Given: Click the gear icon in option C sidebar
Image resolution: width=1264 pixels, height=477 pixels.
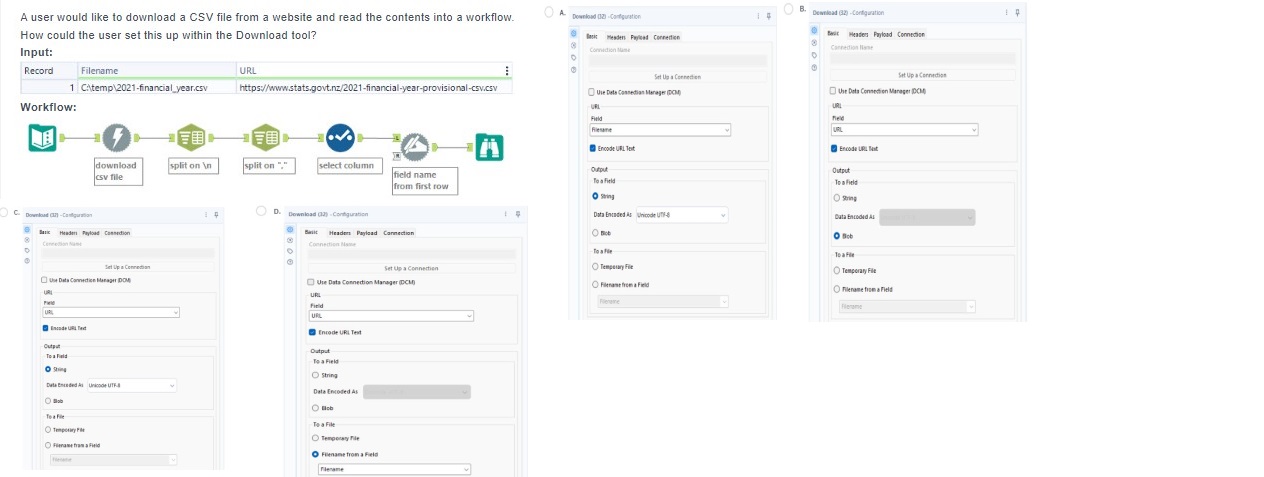Looking at the screenshot, I should 28,231.
